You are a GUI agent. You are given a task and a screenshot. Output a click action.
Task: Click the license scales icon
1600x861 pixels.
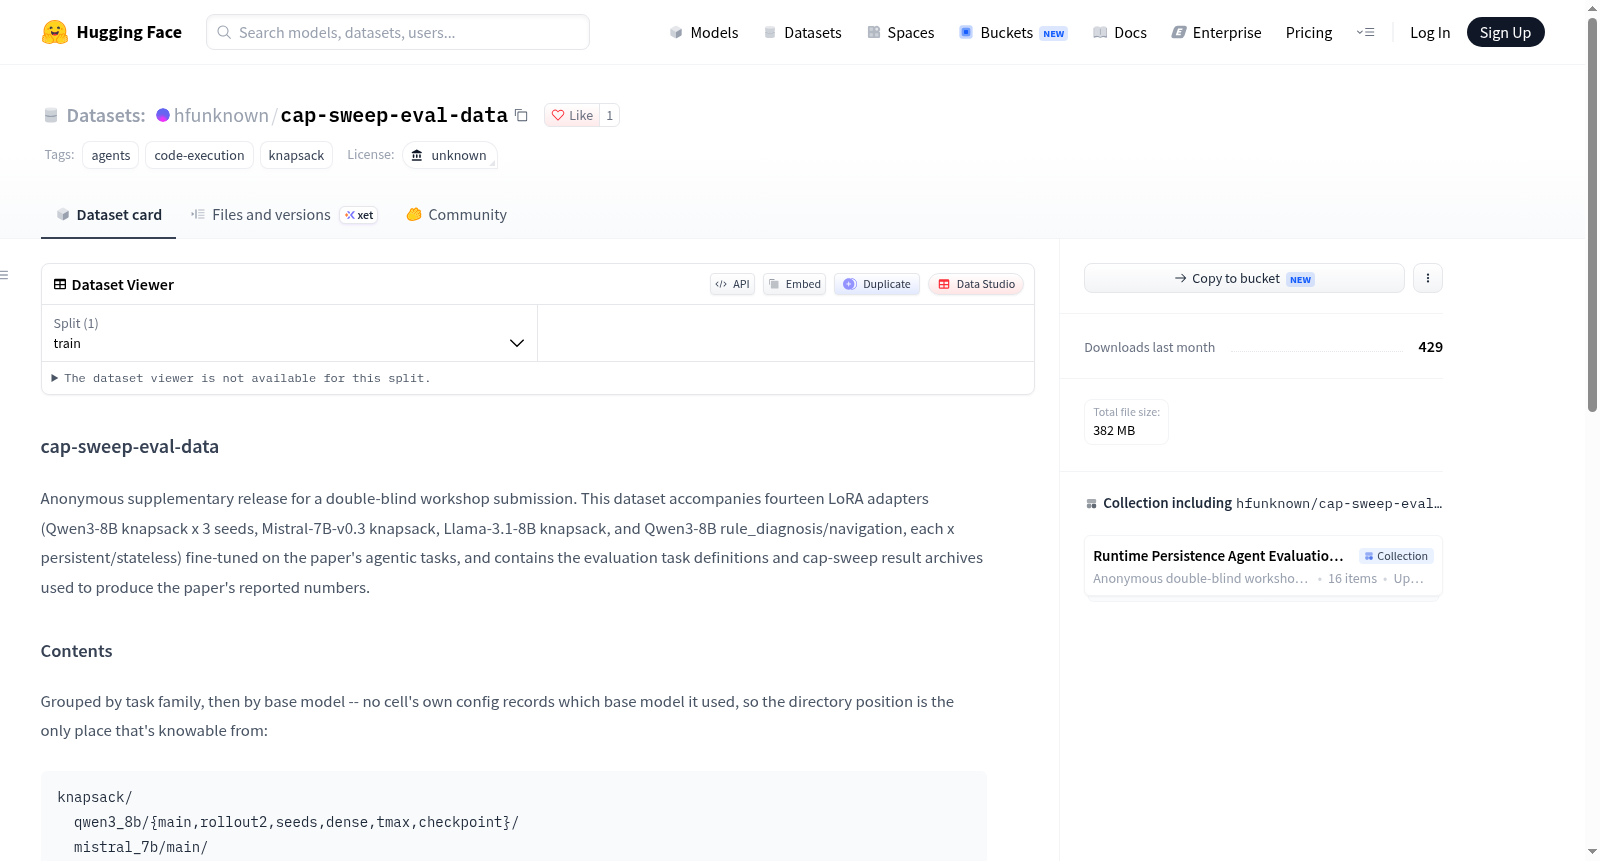pyautogui.click(x=417, y=155)
